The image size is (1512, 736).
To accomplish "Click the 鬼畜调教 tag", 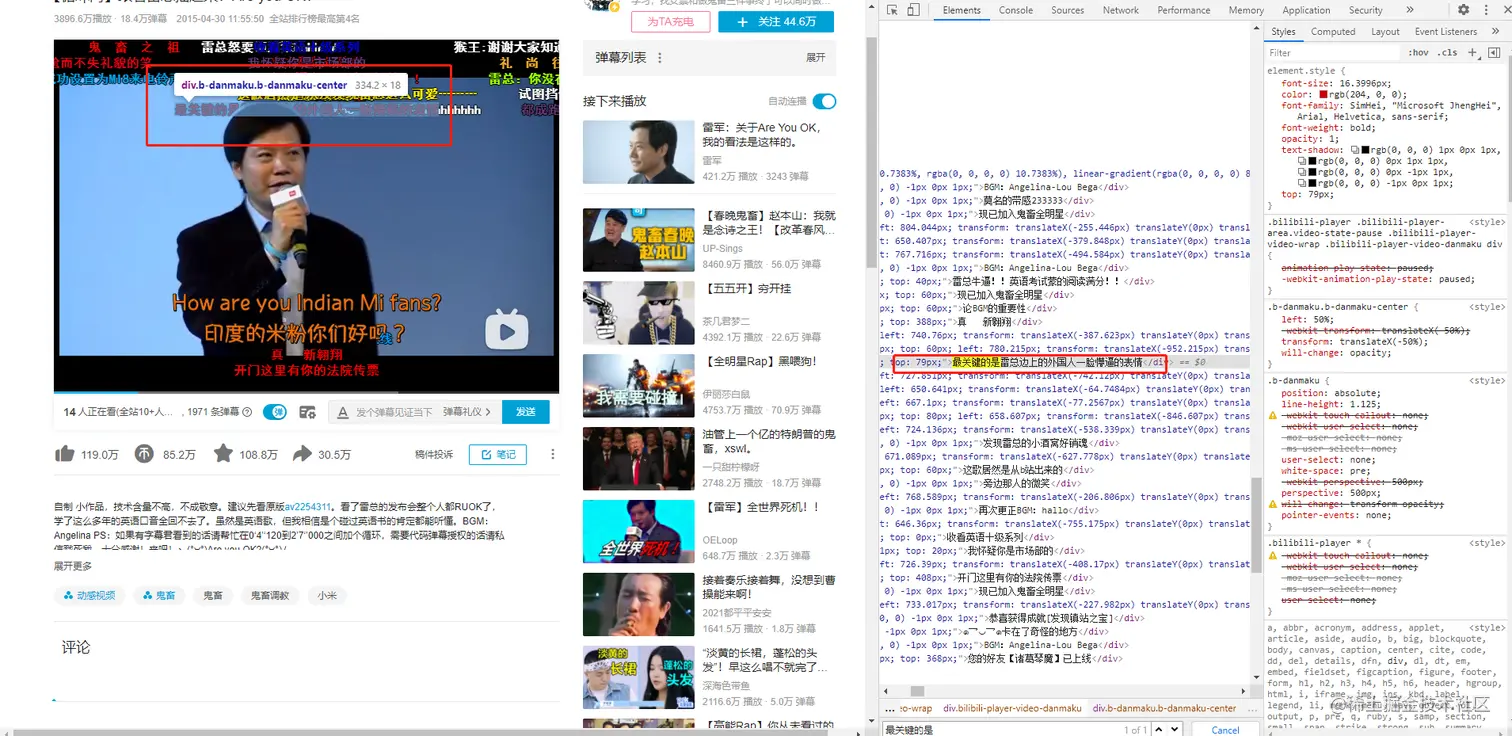I will tap(269, 595).
